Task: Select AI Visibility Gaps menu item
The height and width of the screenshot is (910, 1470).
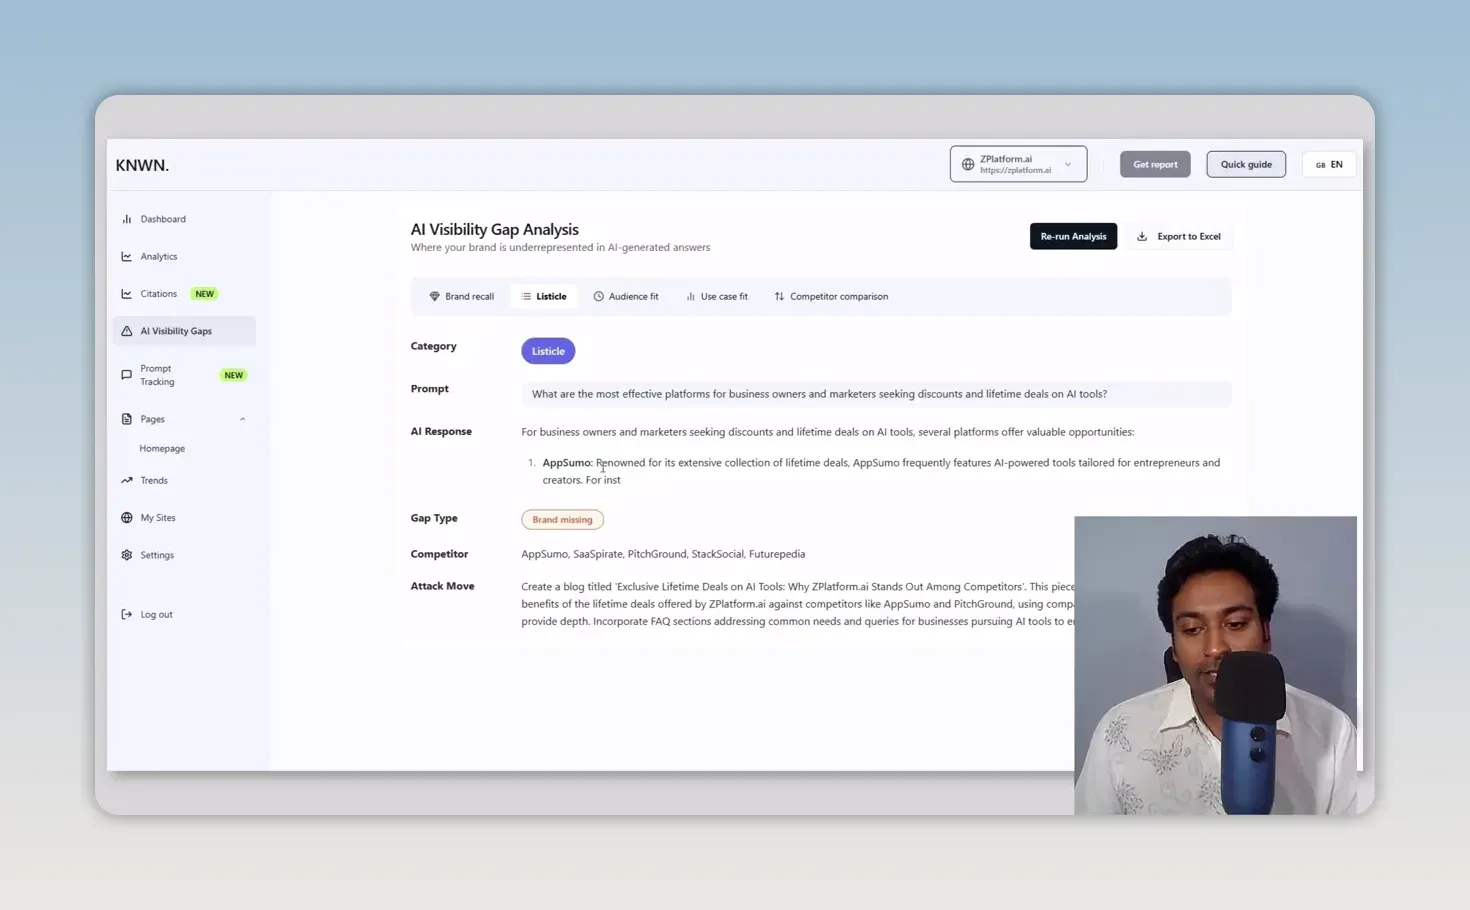Action: click(184, 331)
